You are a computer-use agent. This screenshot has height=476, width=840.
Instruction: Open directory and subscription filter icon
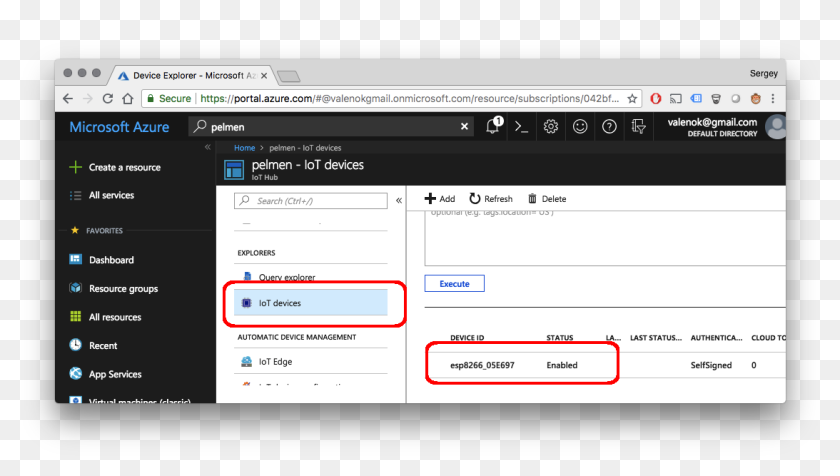coord(638,126)
